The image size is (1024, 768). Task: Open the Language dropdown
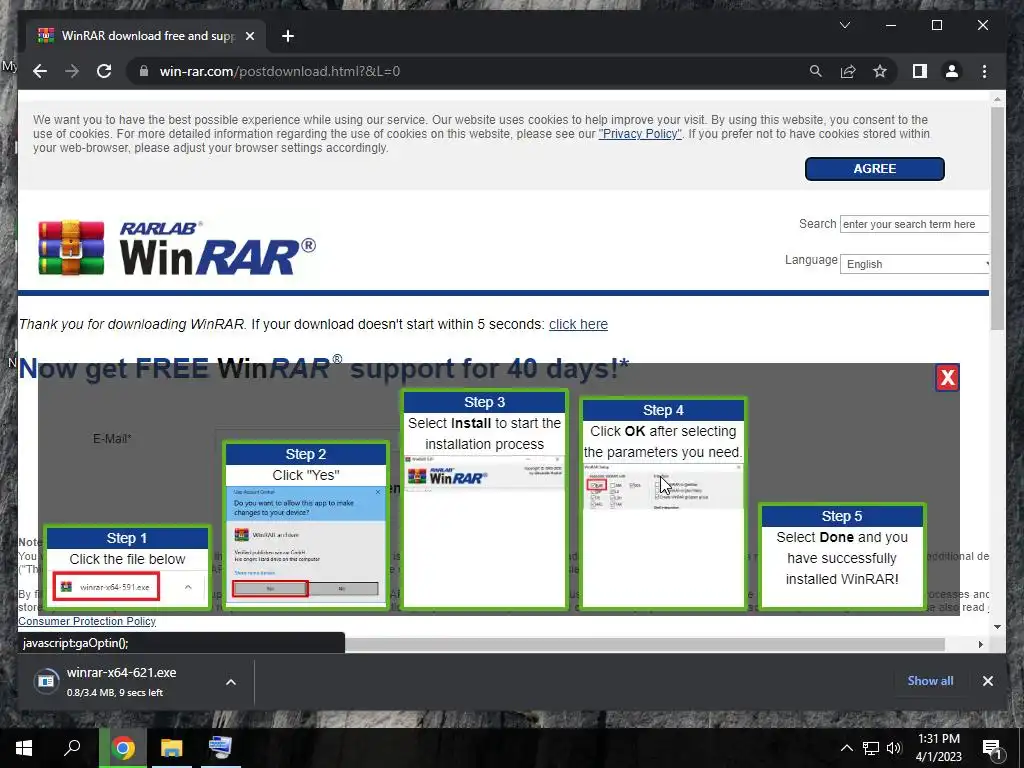coord(914,264)
